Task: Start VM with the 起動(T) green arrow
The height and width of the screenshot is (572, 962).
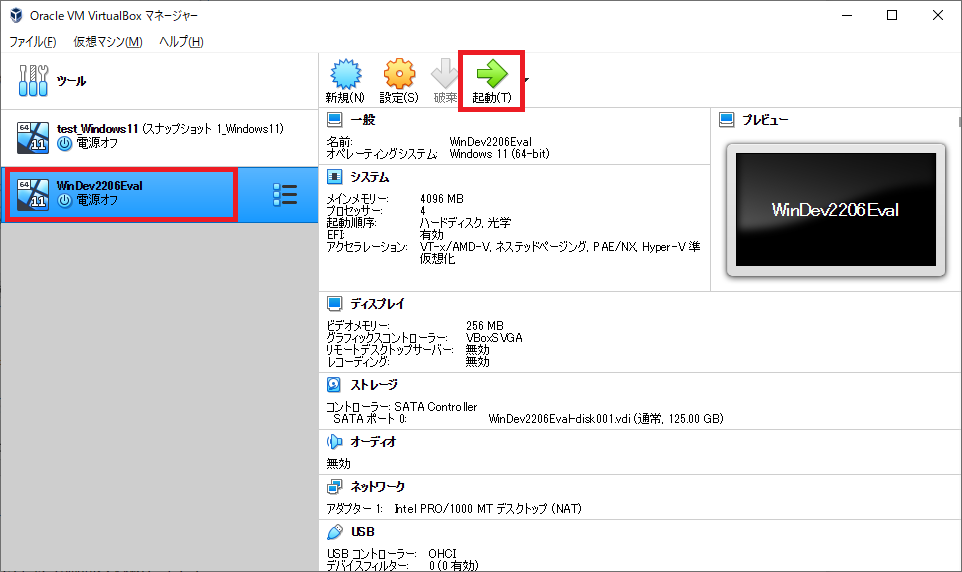Action: click(491, 81)
